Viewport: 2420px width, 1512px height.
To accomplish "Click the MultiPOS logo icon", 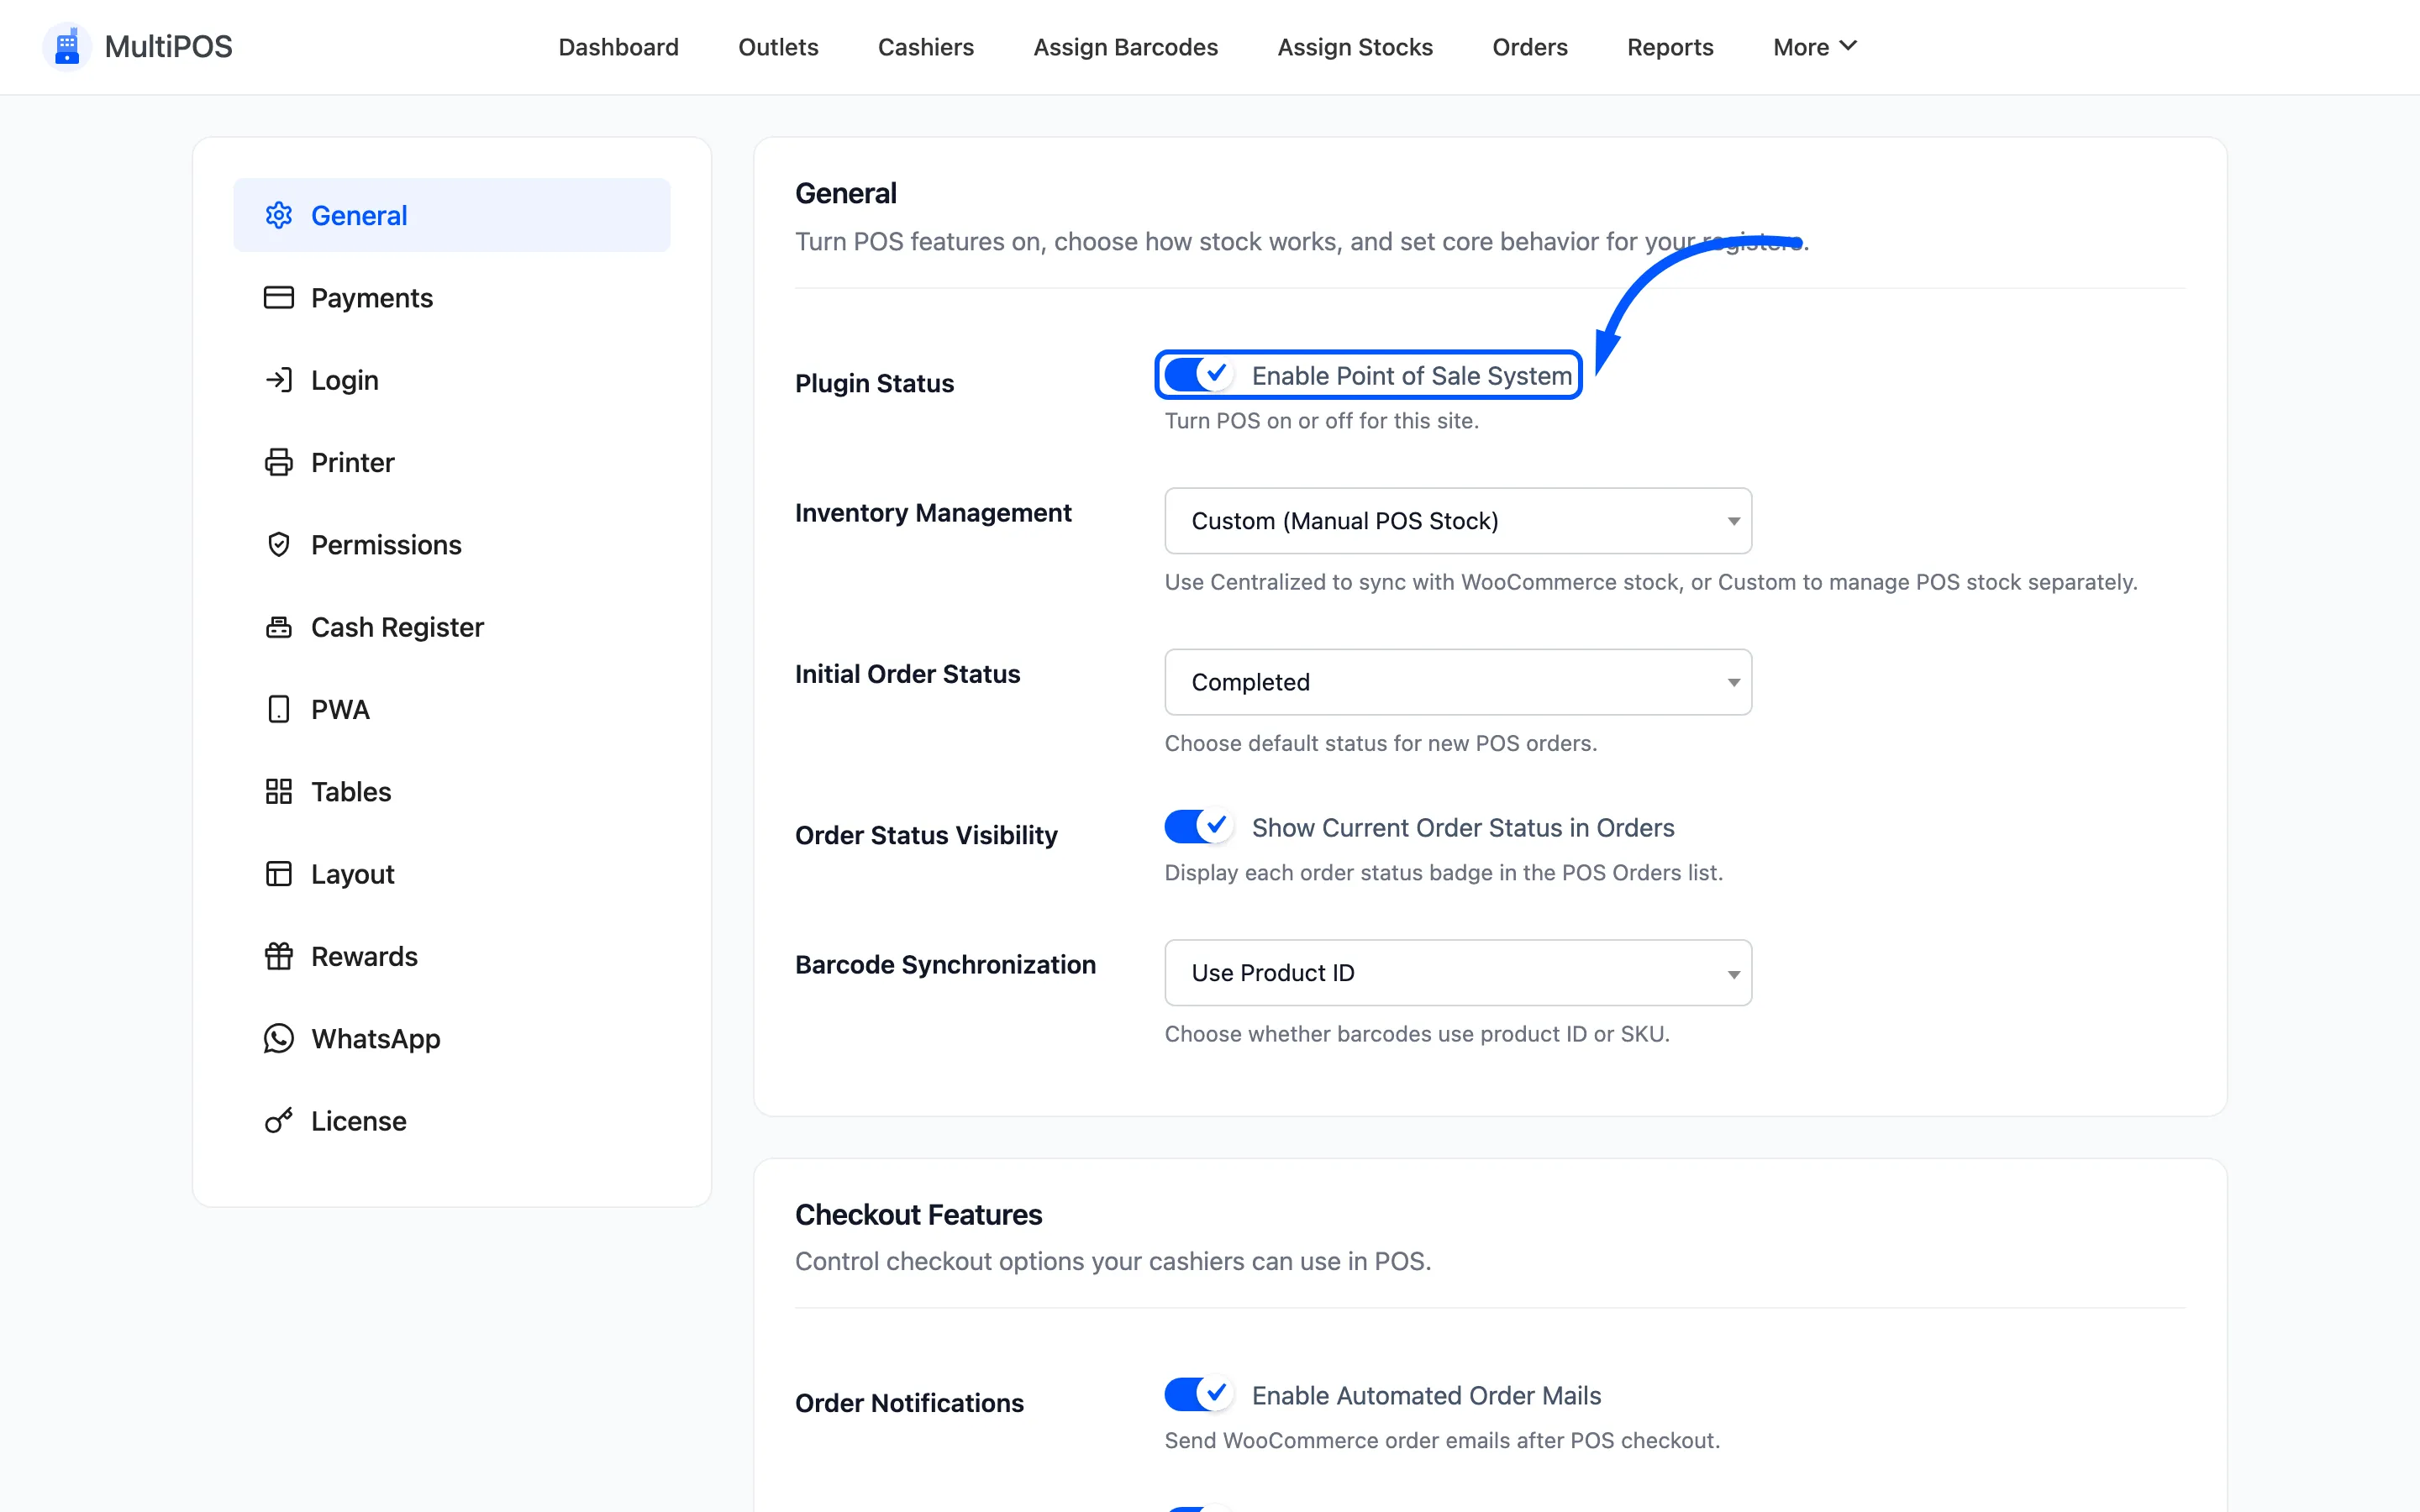I will point(66,47).
